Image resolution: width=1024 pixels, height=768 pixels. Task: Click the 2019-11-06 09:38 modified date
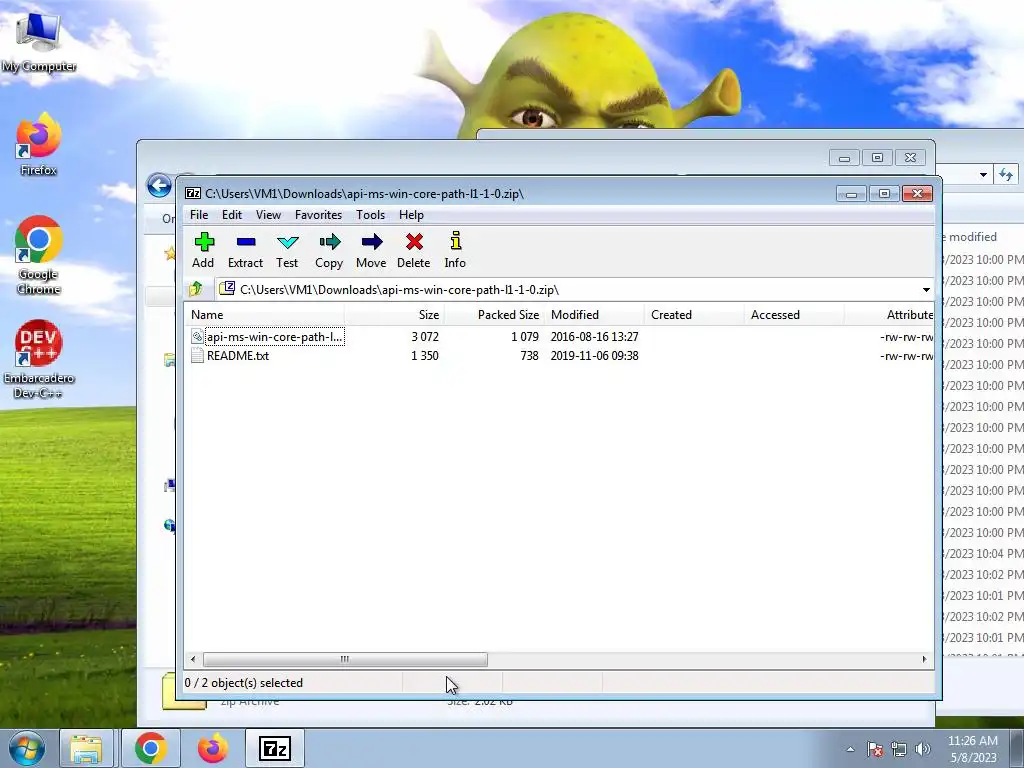594,356
